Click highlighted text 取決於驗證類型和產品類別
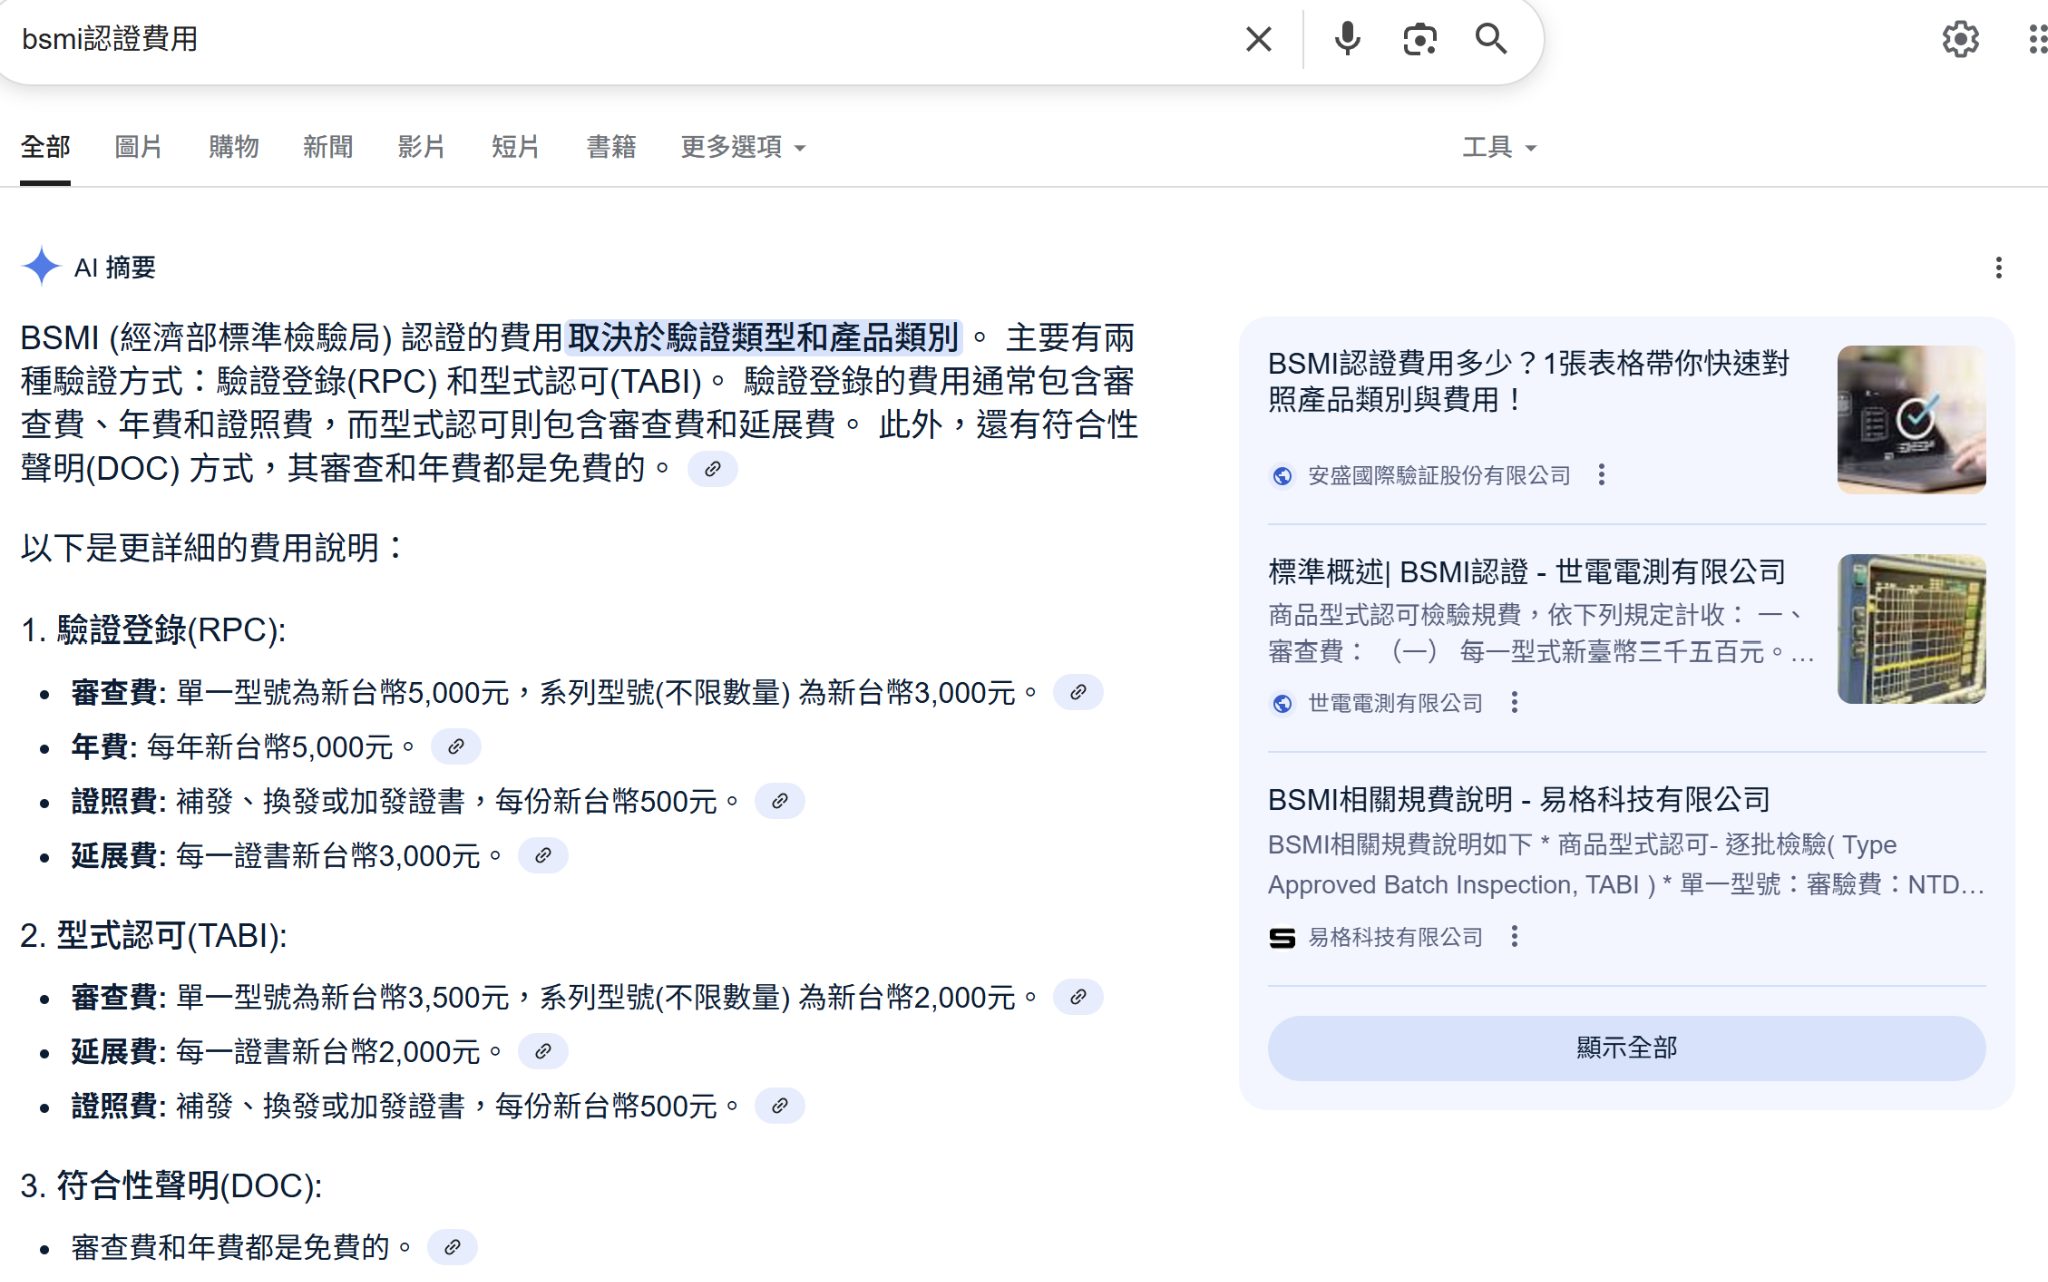 (x=764, y=338)
